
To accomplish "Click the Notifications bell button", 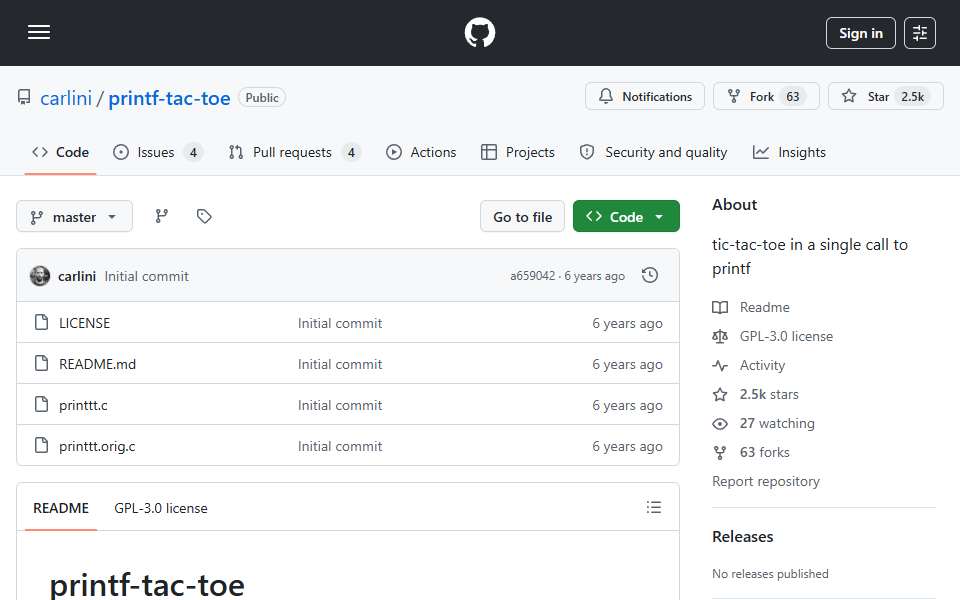I will point(645,96).
